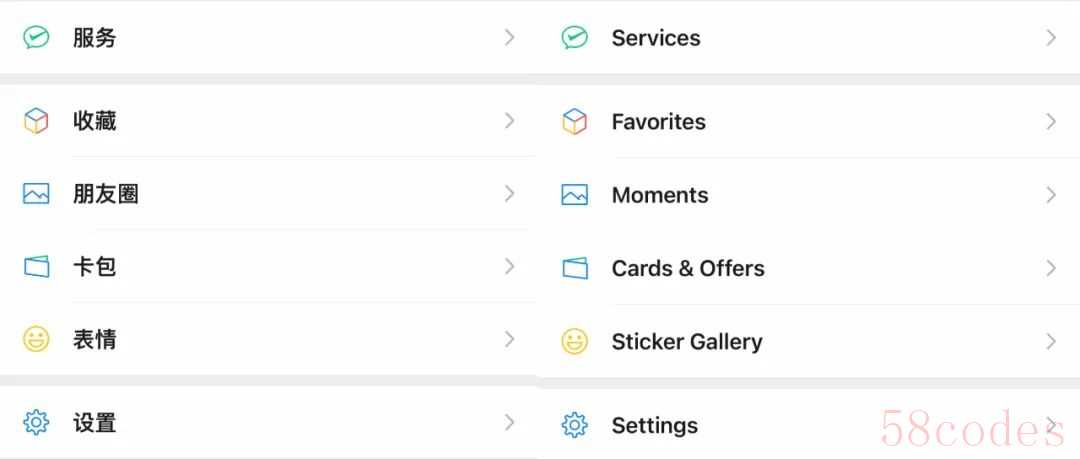Select the Sticker Gallery menu item
This screenshot has height=459, width=1080.
(687, 342)
